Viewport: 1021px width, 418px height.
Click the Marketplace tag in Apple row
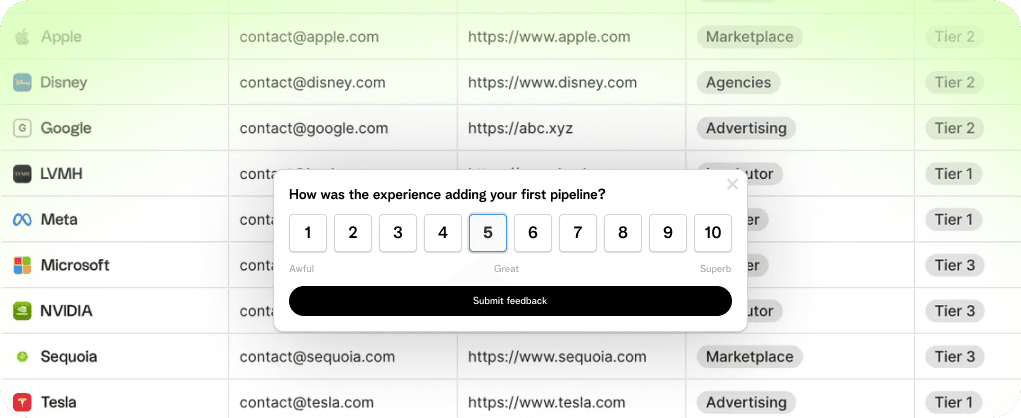749,36
